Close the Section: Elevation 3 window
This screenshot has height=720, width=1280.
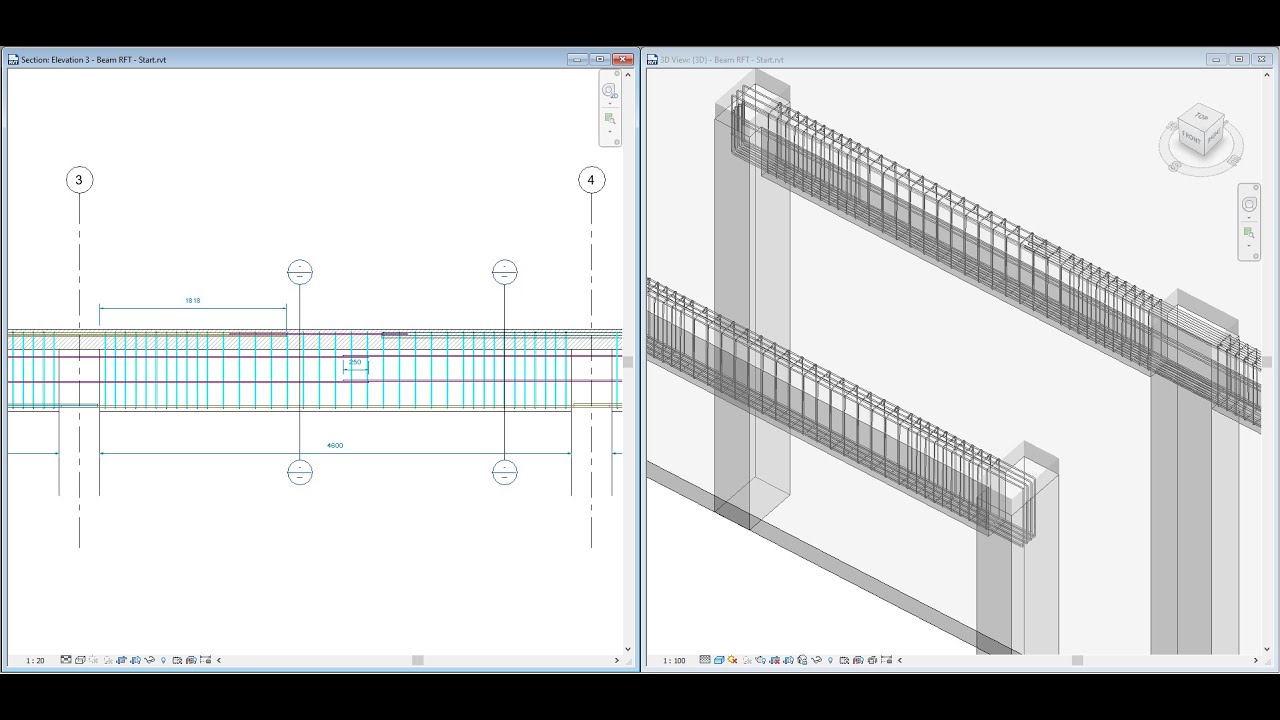pos(623,59)
